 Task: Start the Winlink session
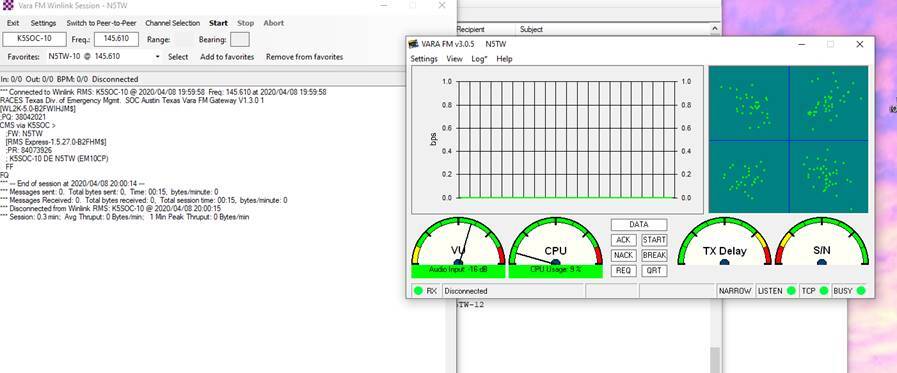point(218,23)
